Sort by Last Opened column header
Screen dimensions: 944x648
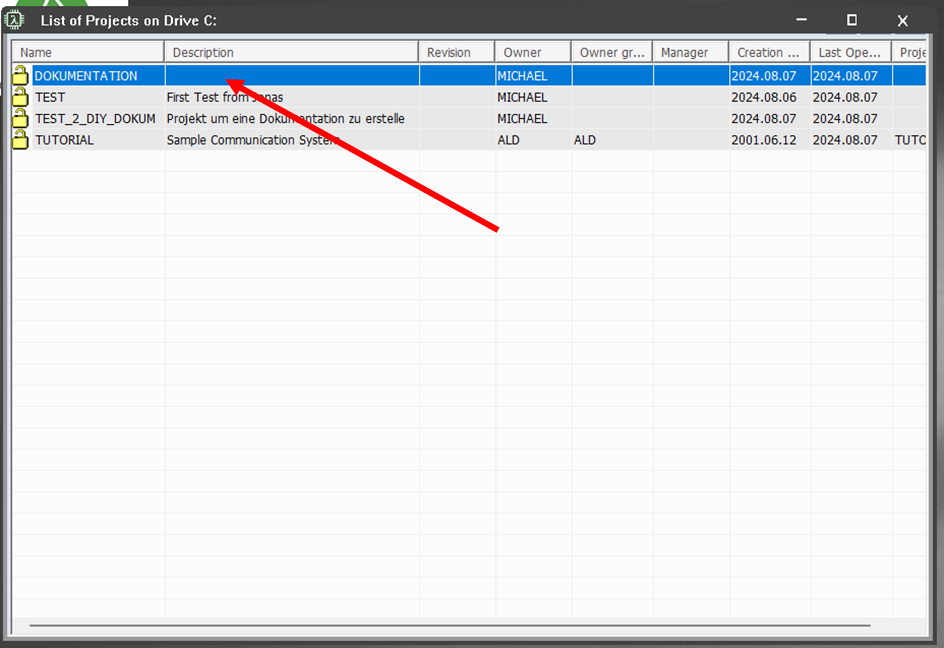850,52
